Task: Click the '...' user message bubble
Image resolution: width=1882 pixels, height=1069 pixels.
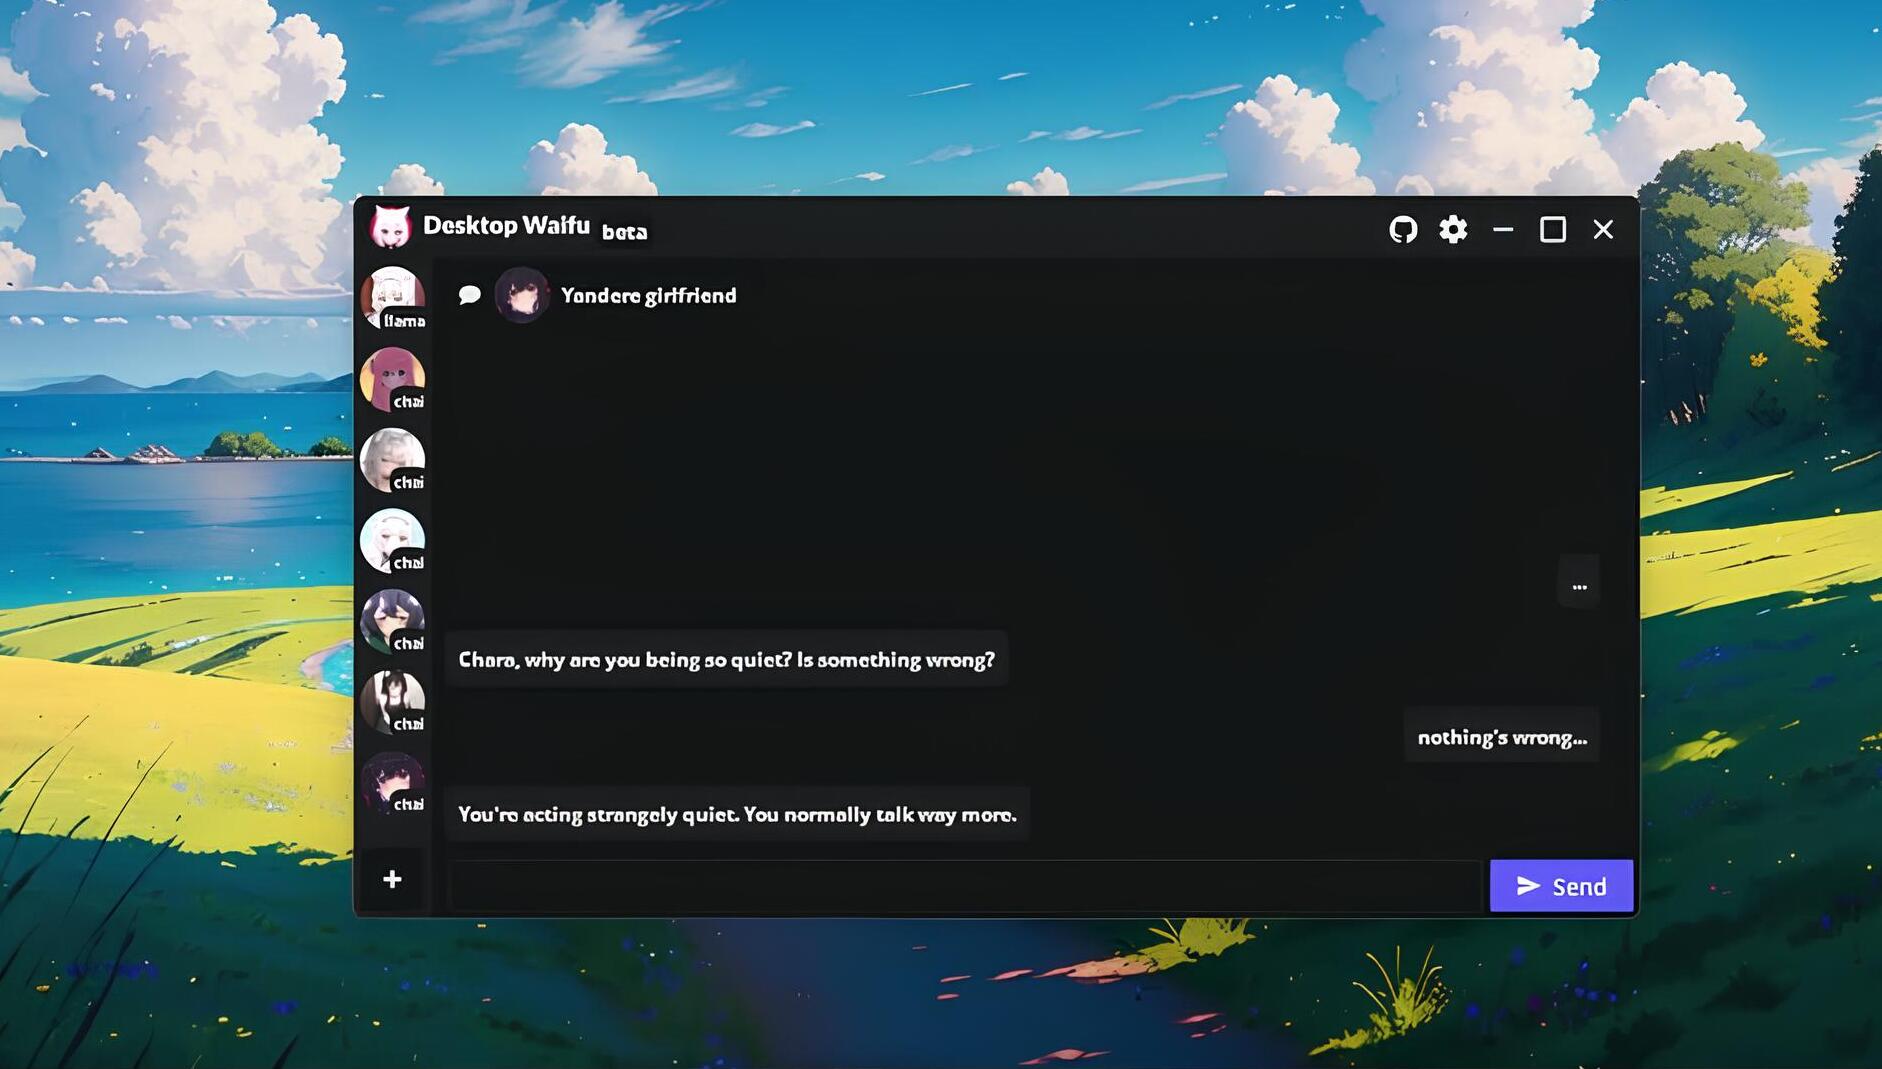Action: (1579, 582)
